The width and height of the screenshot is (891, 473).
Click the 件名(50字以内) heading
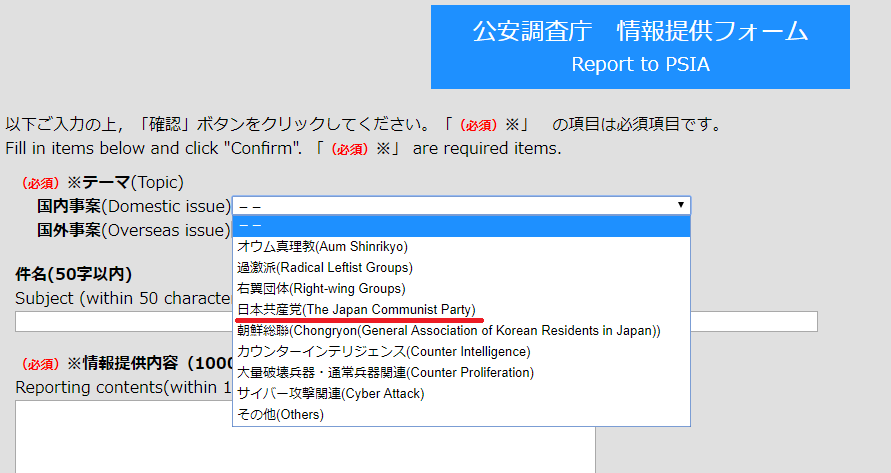click(74, 274)
